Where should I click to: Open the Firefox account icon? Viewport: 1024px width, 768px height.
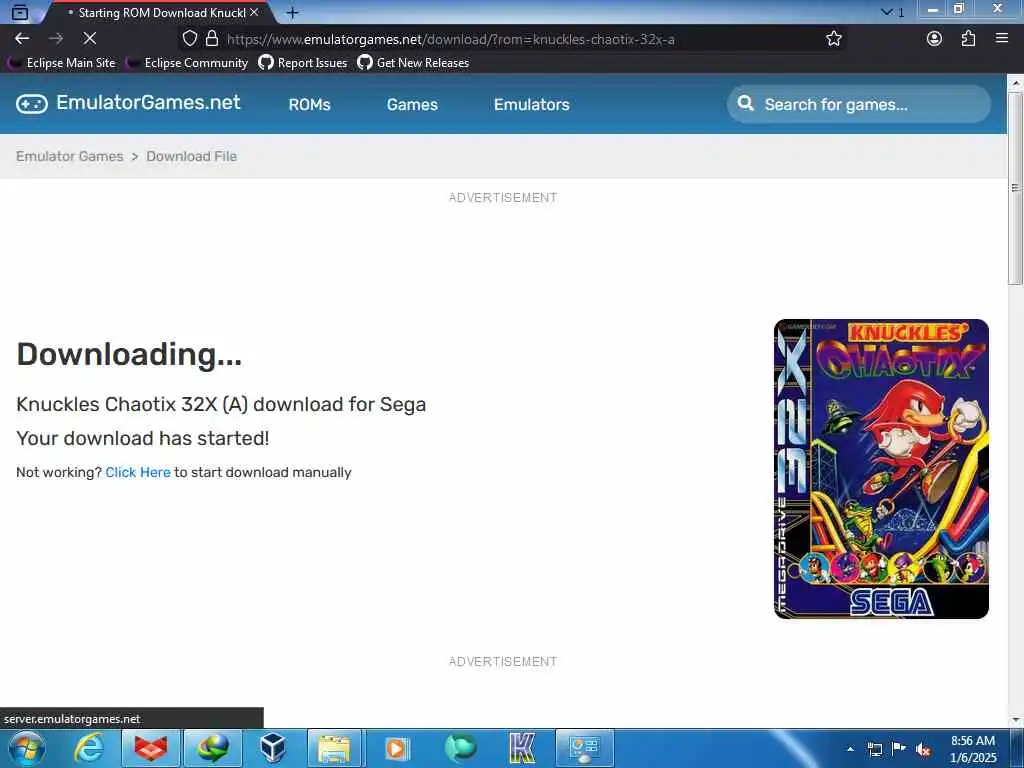[935, 39]
